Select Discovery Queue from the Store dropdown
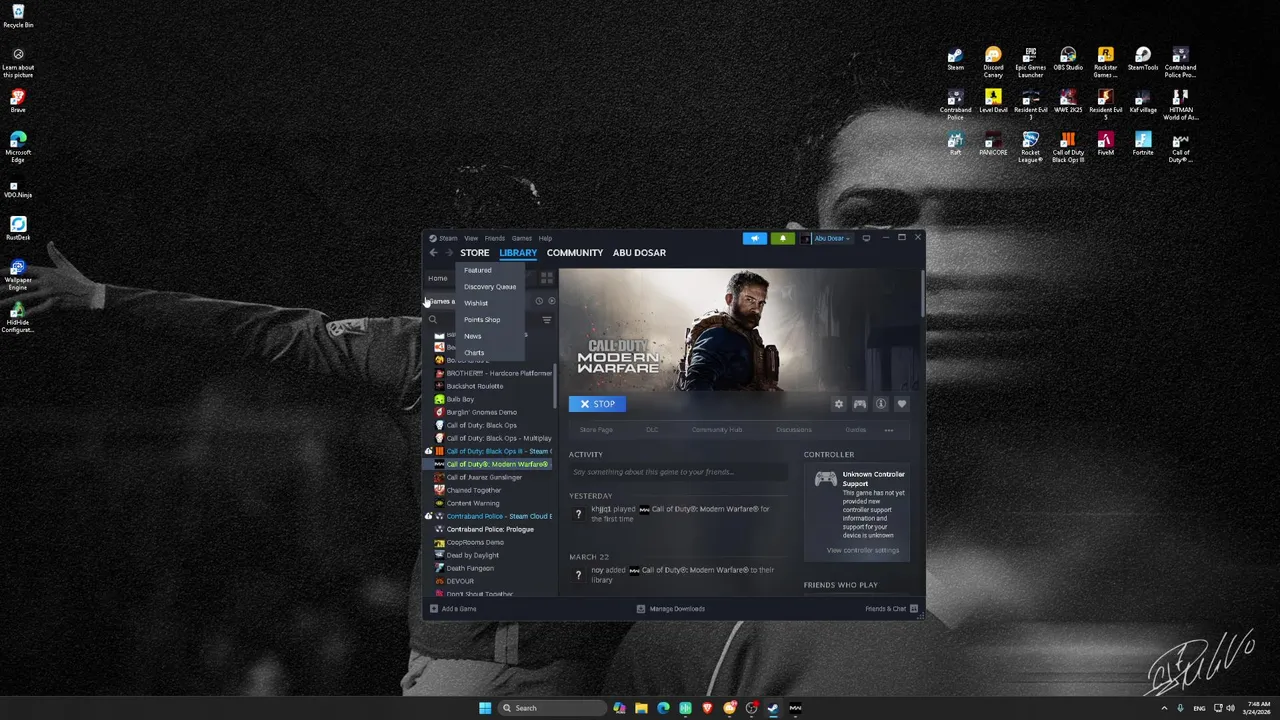Screen dimensions: 1280x720 point(490,287)
